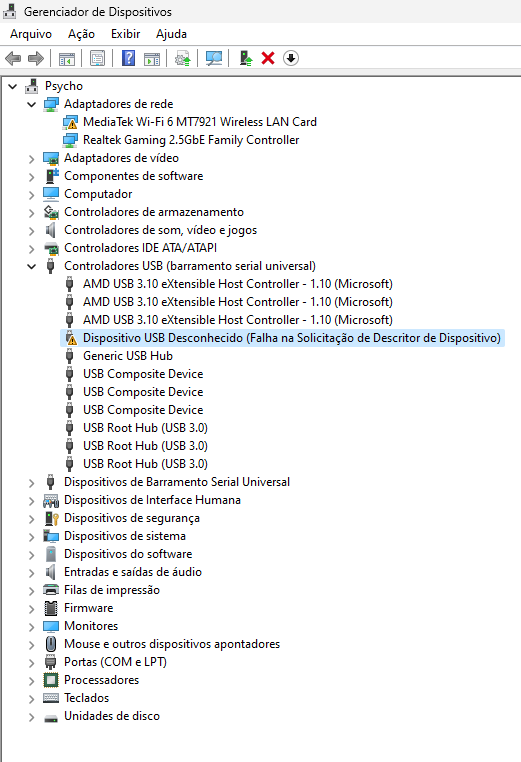The height and width of the screenshot is (762, 521).
Task: Click the round download arrow icon
Action: click(x=291, y=58)
